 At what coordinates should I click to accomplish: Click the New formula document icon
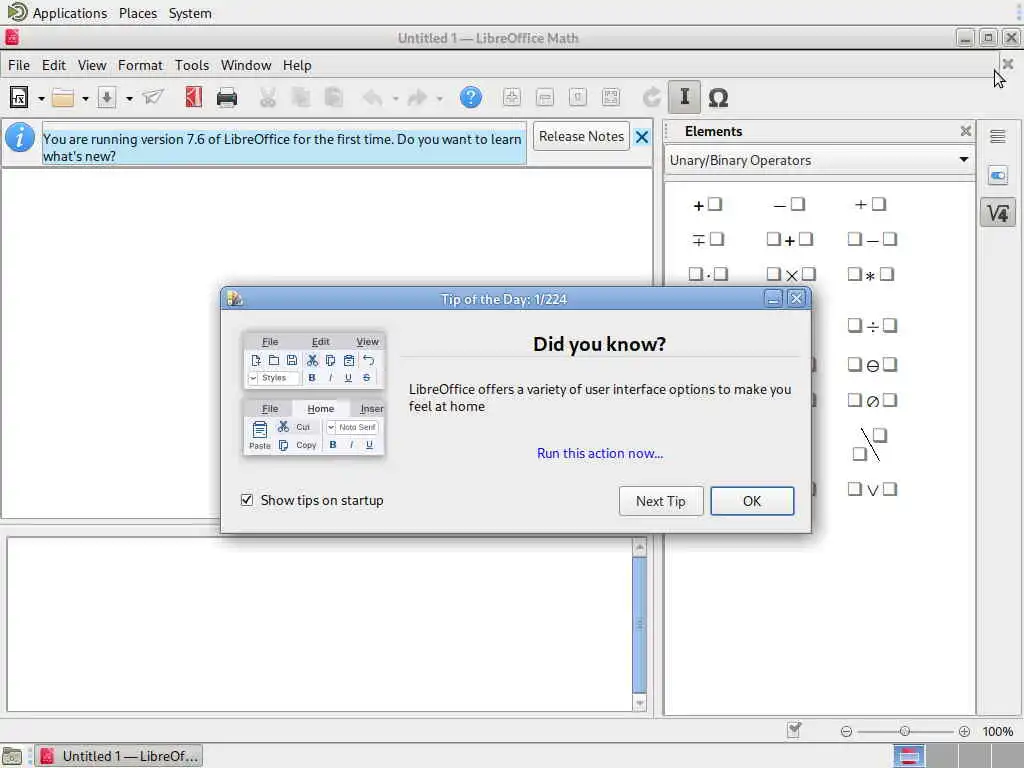[19, 97]
